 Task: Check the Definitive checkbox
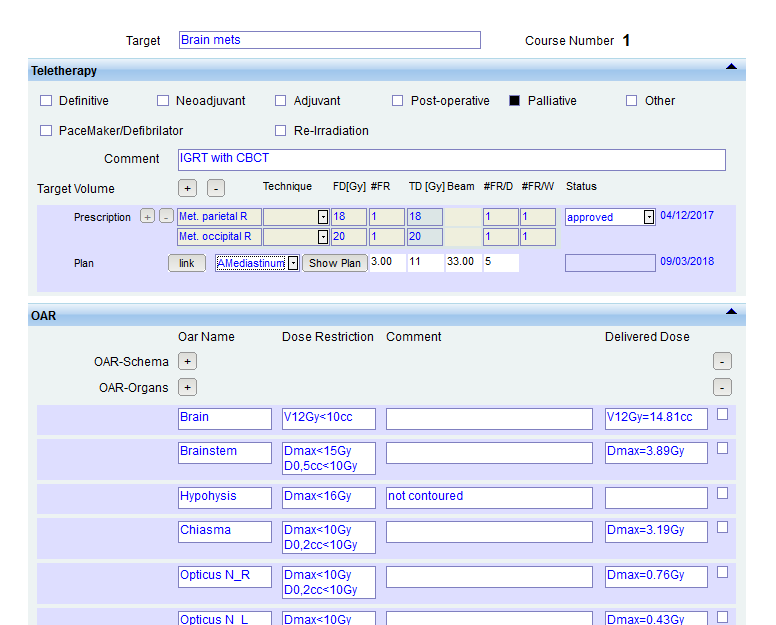(46, 100)
